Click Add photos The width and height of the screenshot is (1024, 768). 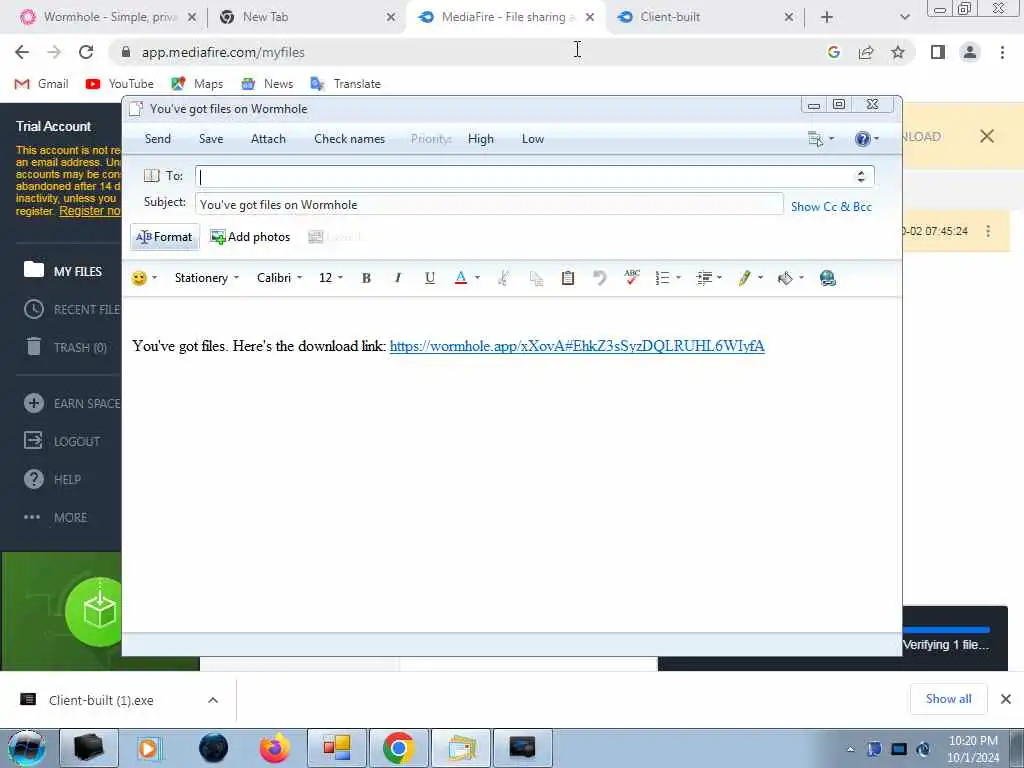click(x=250, y=237)
